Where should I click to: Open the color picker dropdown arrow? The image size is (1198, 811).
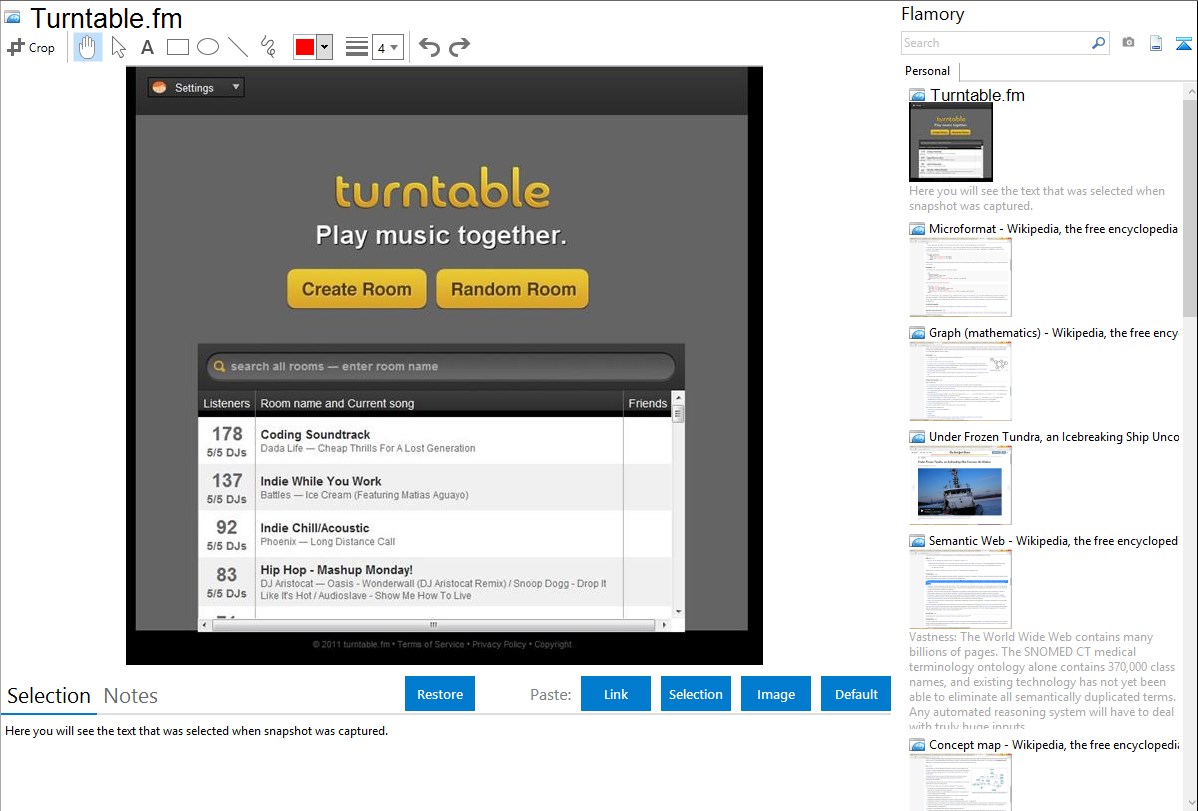pyautogui.click(x=324, y=47)
